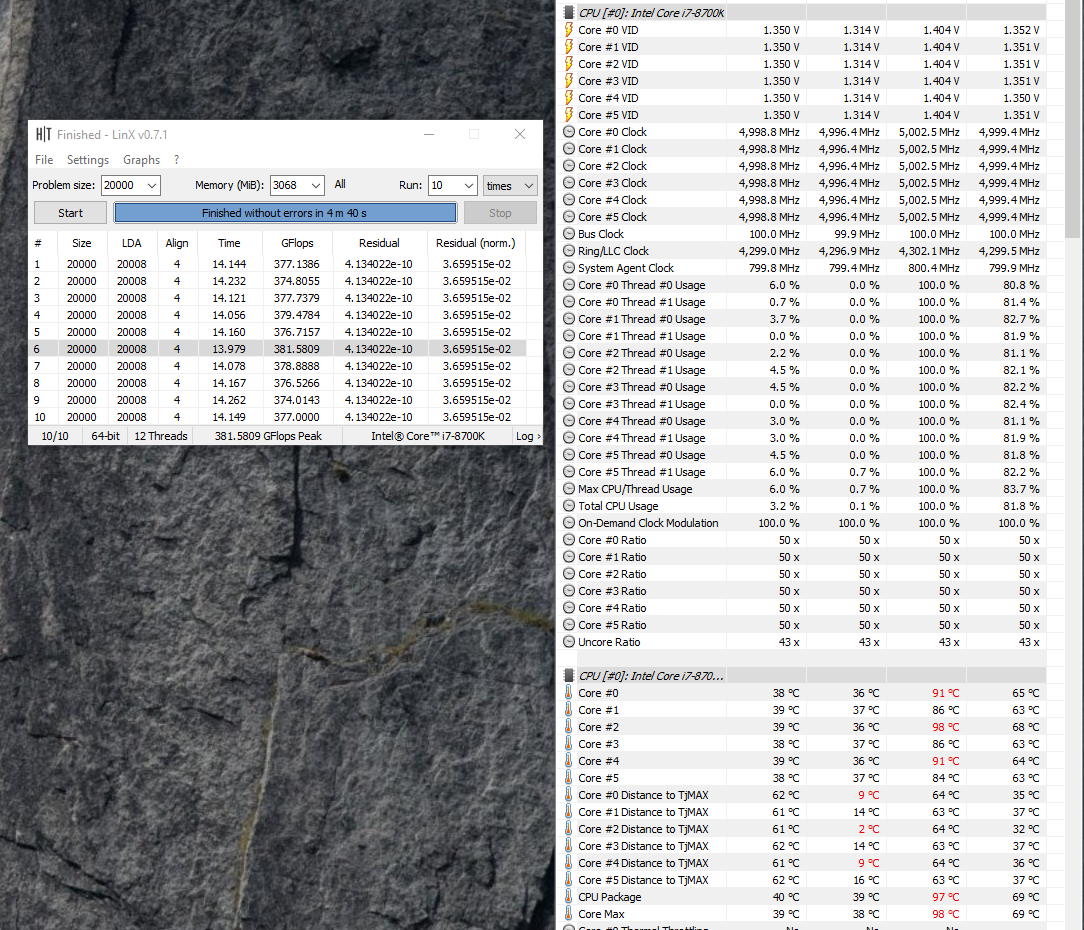Click the lightning bolt icon for Core #3 VID
Image resolution: width=1084 pixels, height=930 pixels.
pos(569,81)
